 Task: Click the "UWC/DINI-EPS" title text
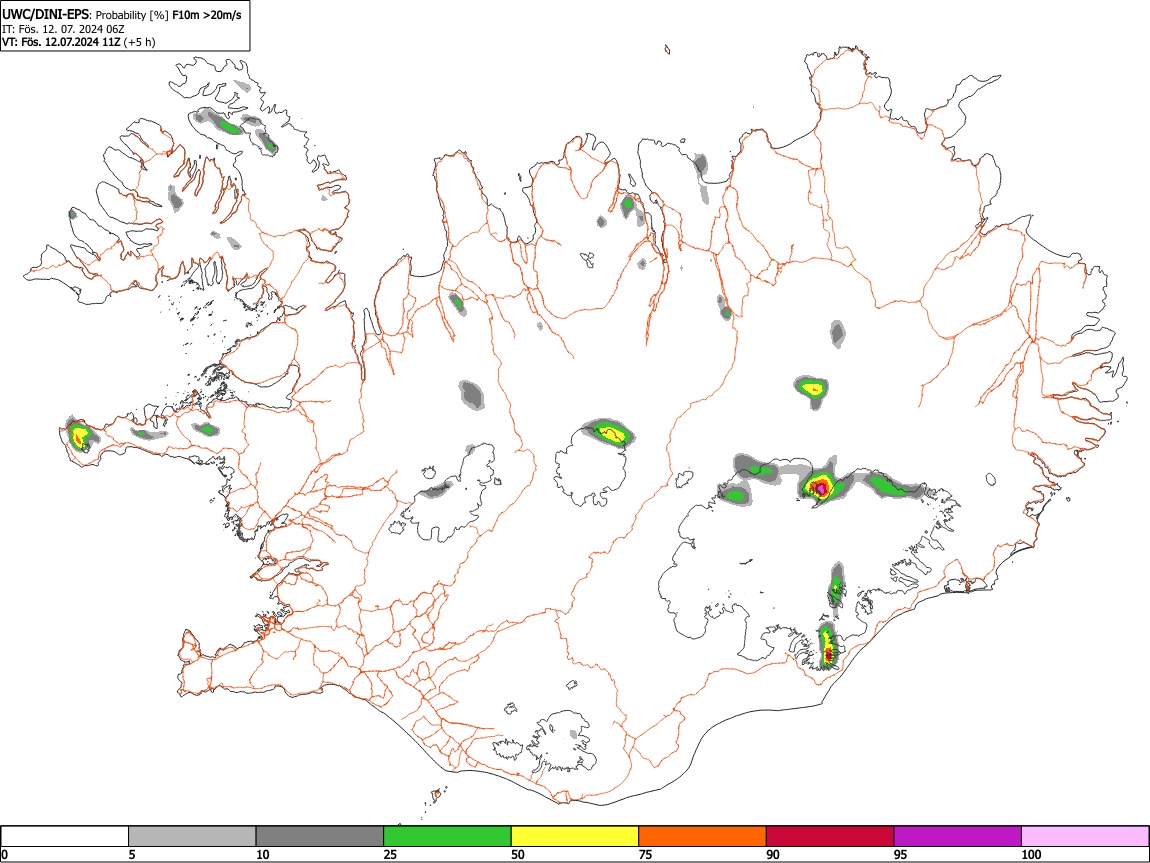(x=45, y=15)
